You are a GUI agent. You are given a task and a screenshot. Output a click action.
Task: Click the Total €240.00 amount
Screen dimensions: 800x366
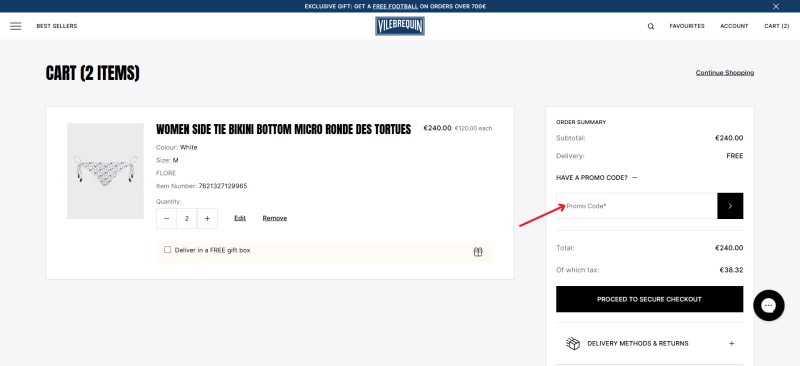[x=729, y=248]
